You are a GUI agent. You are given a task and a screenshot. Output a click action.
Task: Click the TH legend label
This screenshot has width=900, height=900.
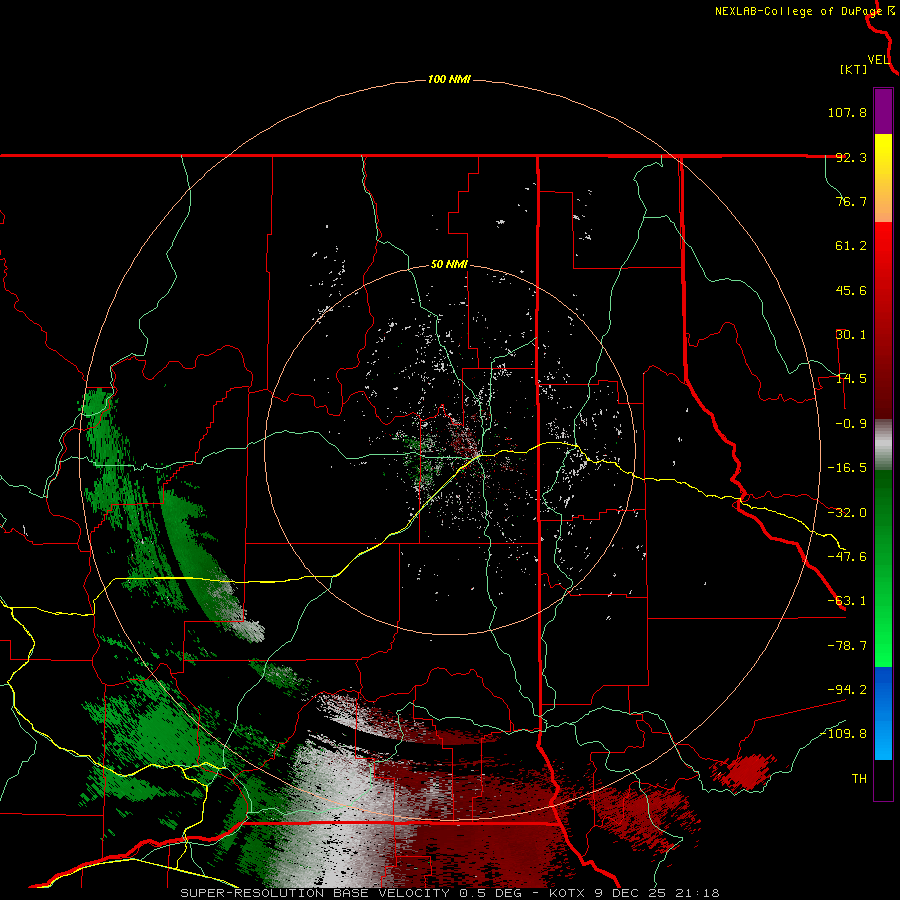tap(859, 779)
